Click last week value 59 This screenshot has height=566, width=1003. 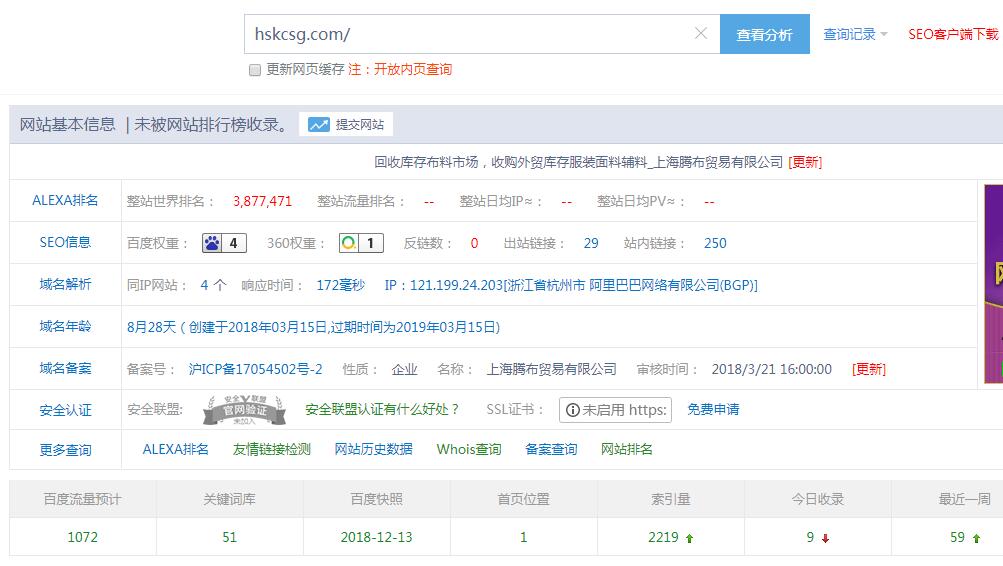coord(957,537)
